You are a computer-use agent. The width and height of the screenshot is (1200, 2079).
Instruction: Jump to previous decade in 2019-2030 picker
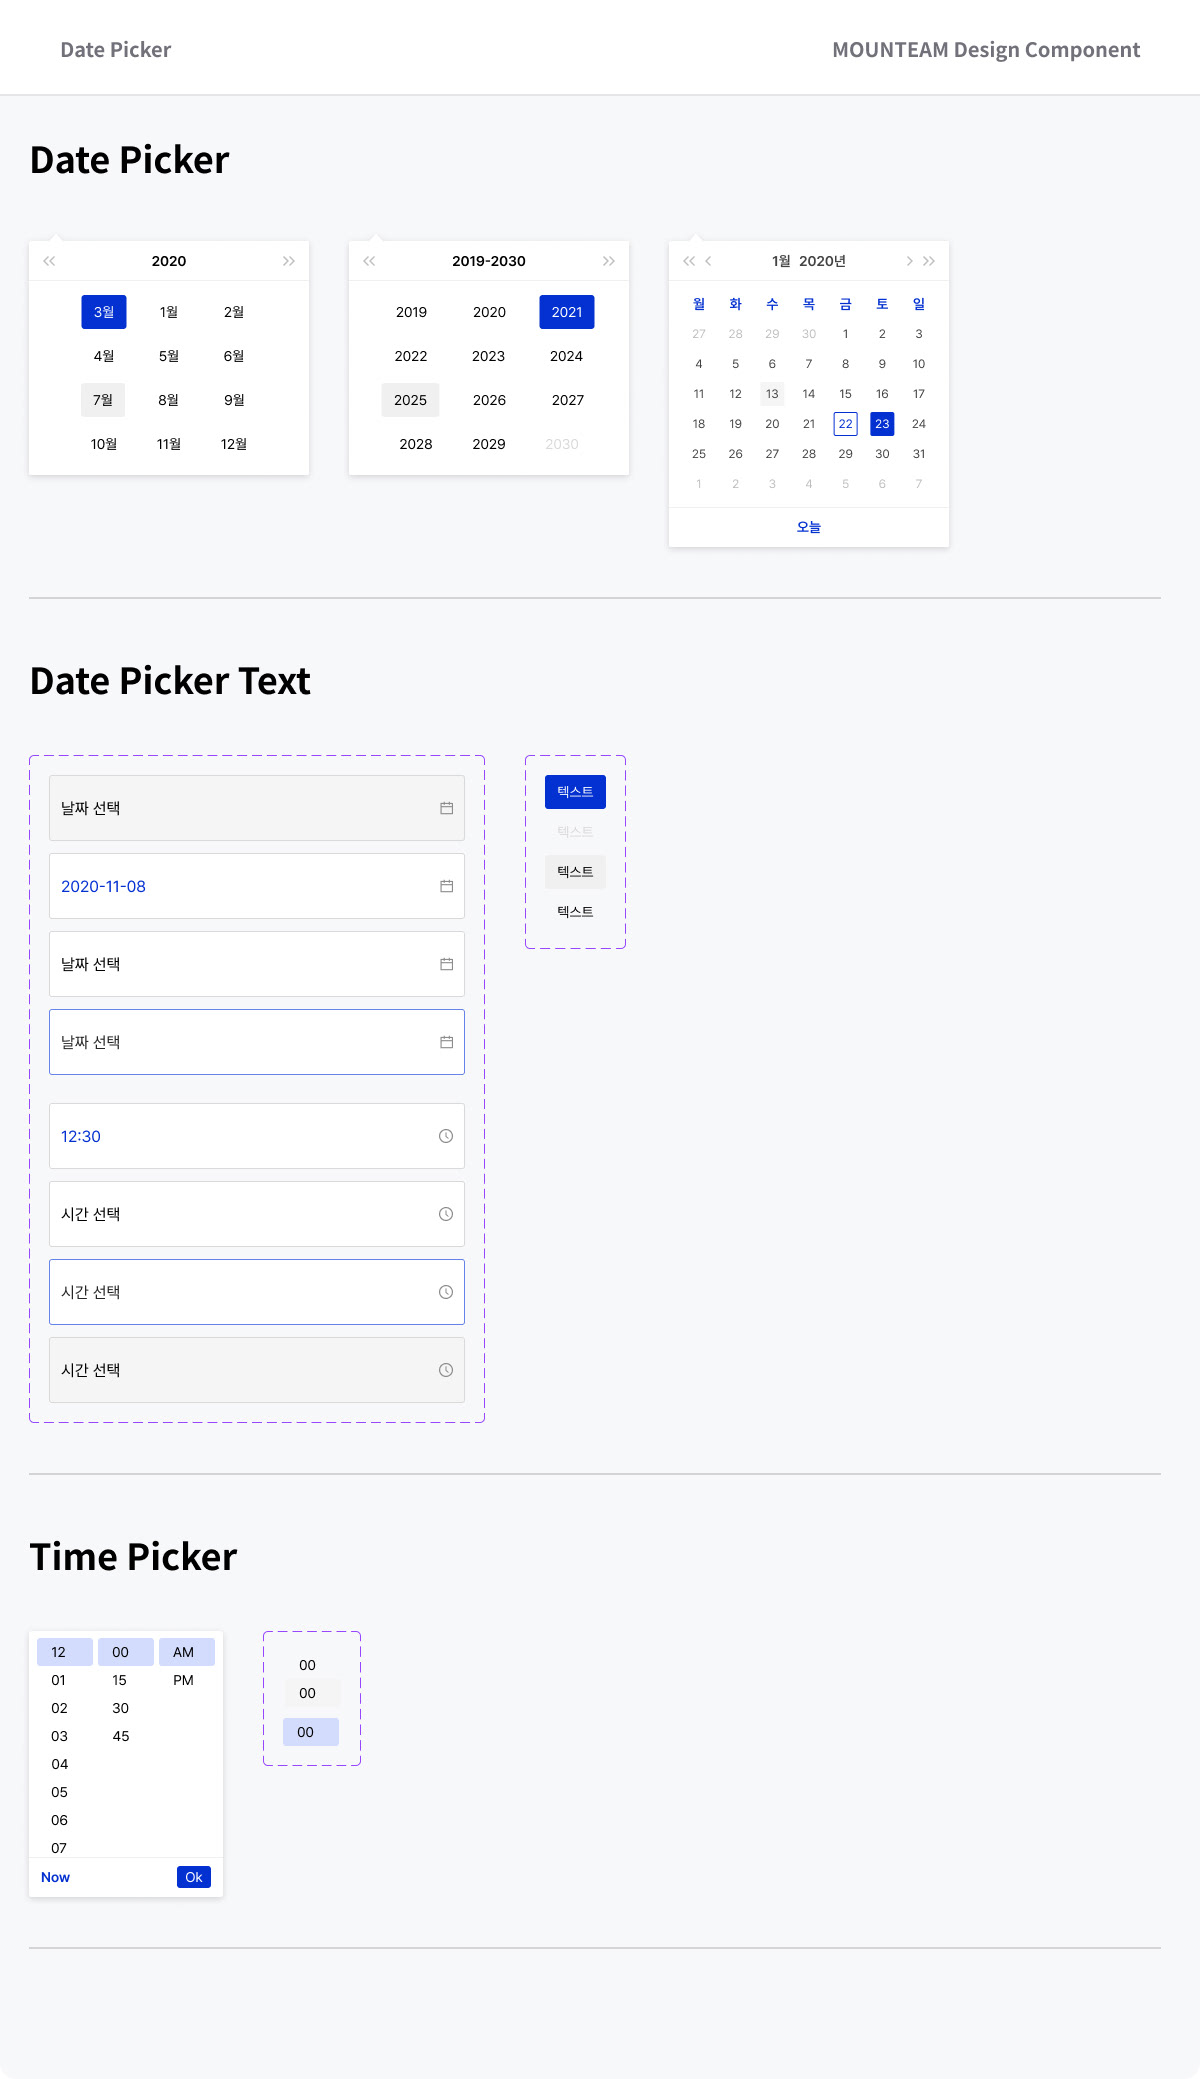[369, 261]
